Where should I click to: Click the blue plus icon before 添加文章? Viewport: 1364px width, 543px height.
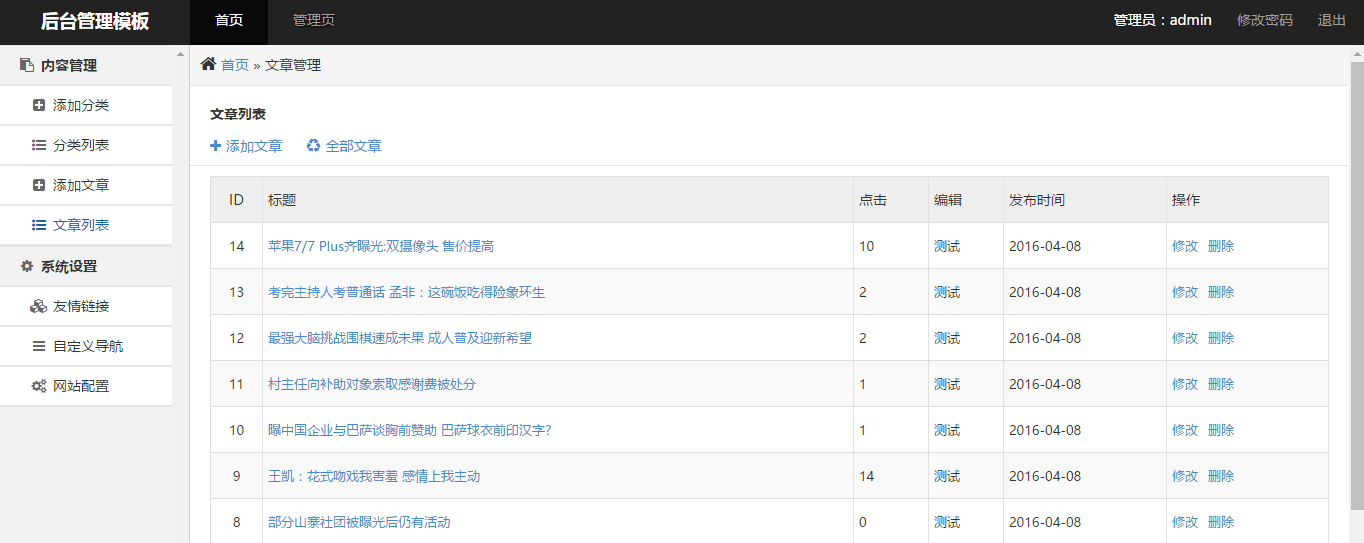215,146
